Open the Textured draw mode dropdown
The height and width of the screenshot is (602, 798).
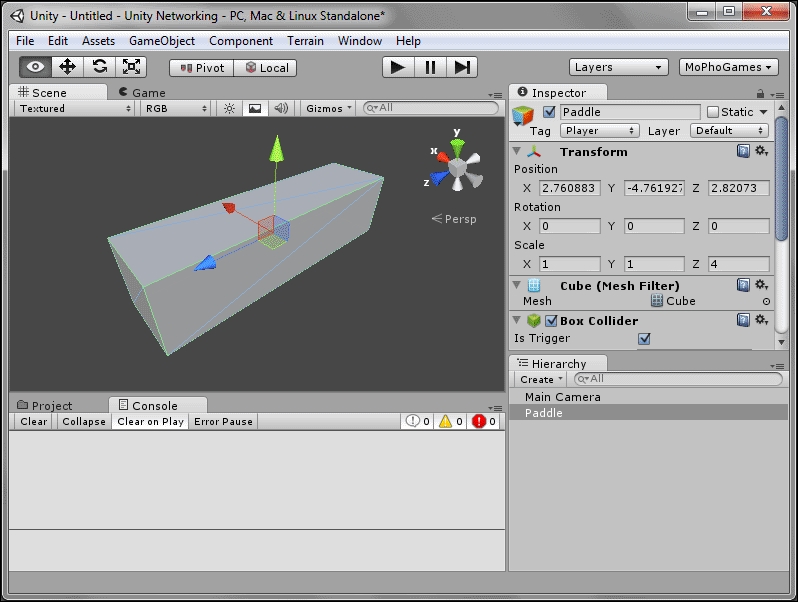tap(75, 108)
